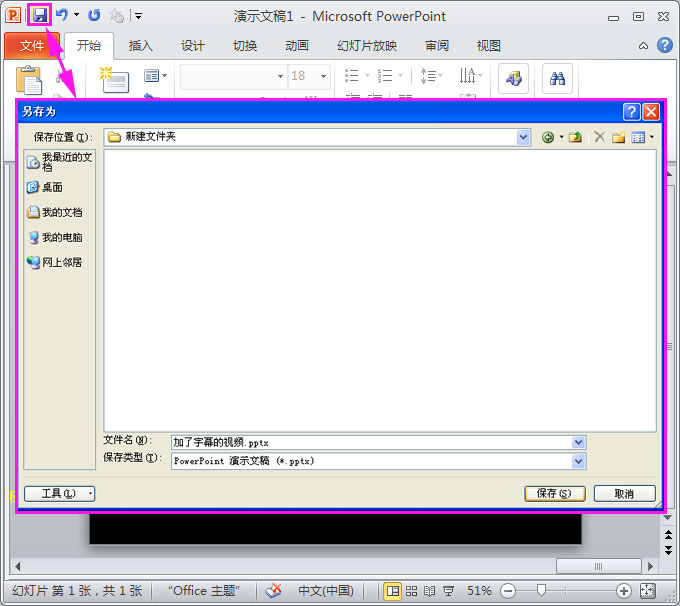Switch to Reading view icon
The width and height of the screenshot is (680, 606).
click(429, 591)
